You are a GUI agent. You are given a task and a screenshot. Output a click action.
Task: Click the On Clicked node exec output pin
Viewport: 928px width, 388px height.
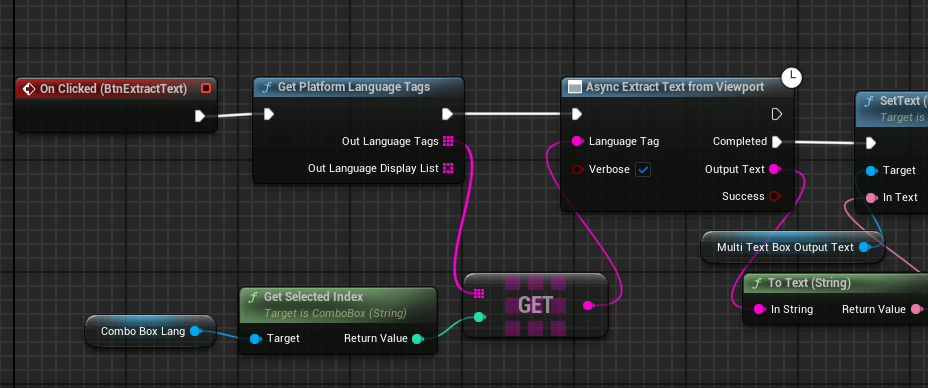point(200,116)
